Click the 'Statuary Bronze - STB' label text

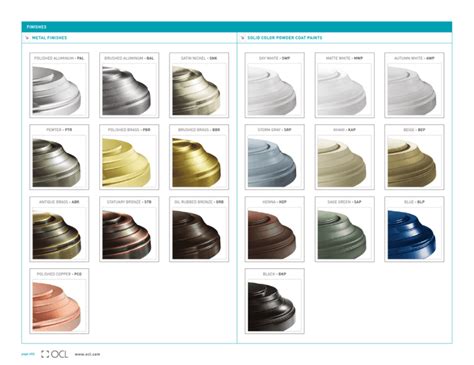(129, 202)
